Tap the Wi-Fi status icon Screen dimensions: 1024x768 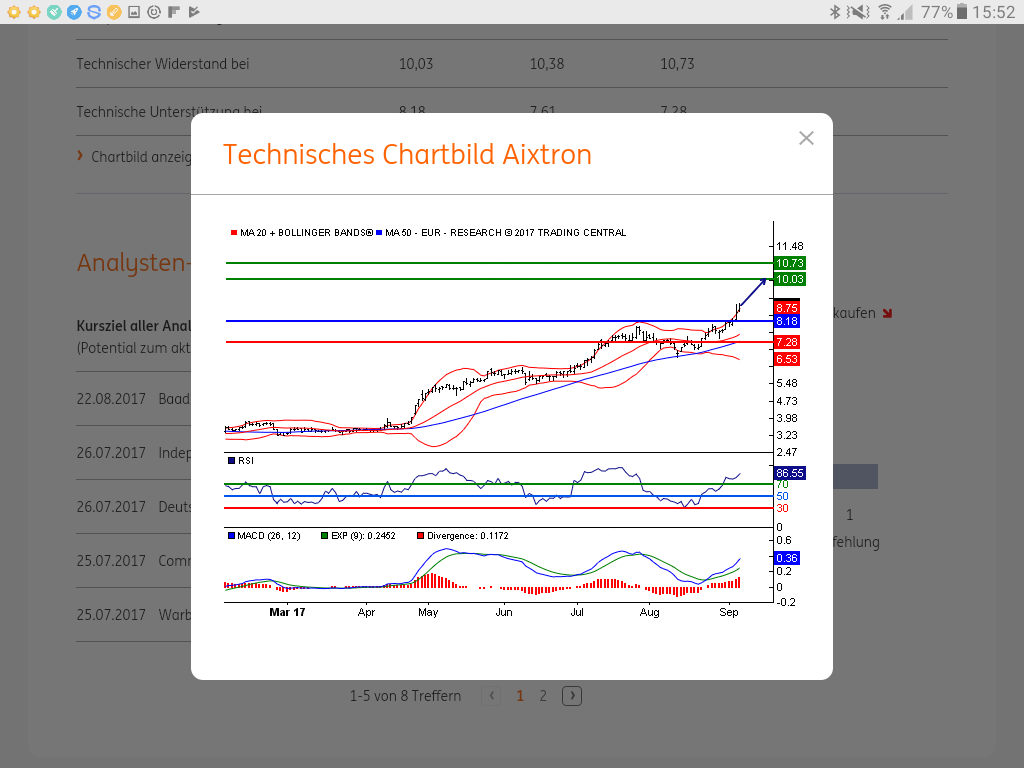pyautogui.click(x=885, y=12)
